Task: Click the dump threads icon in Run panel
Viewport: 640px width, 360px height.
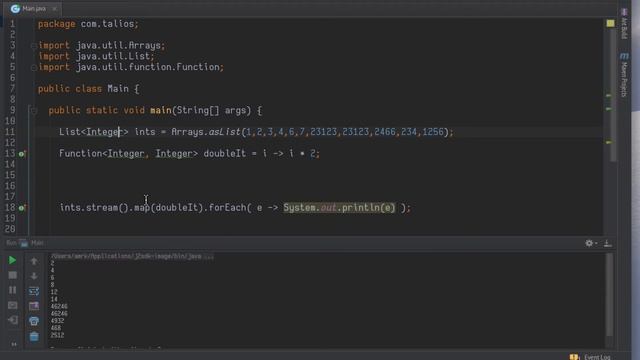Action: tap(12, 305)
